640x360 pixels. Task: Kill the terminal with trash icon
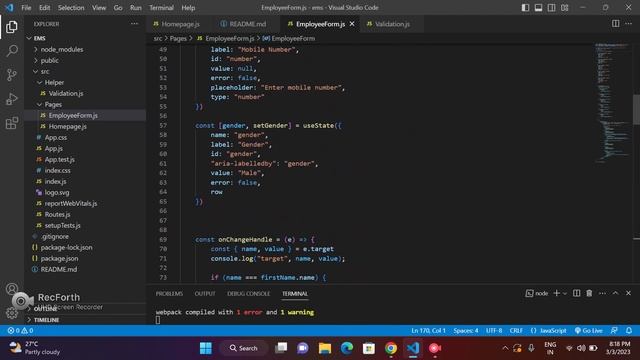(x=589, y=293)
